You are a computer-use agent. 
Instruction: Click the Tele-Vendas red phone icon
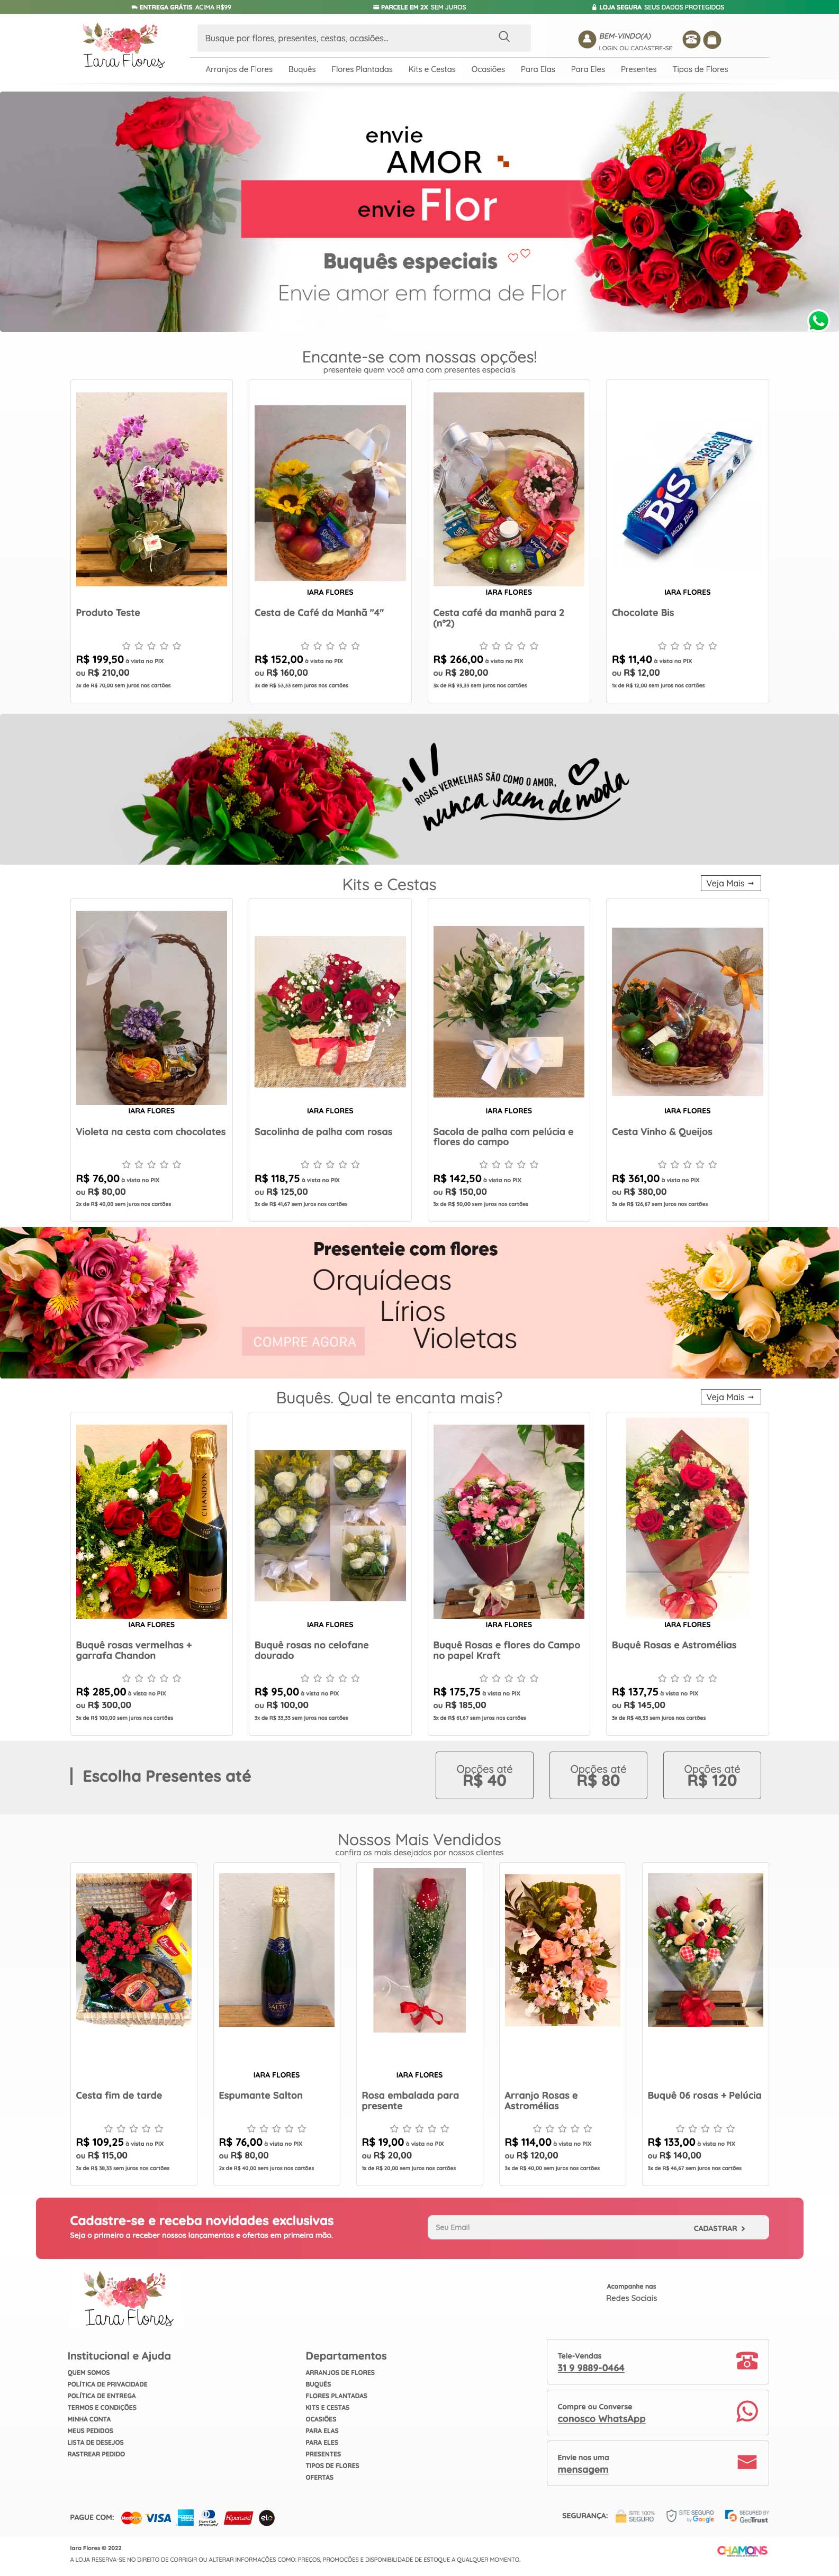click(746, 2360)
